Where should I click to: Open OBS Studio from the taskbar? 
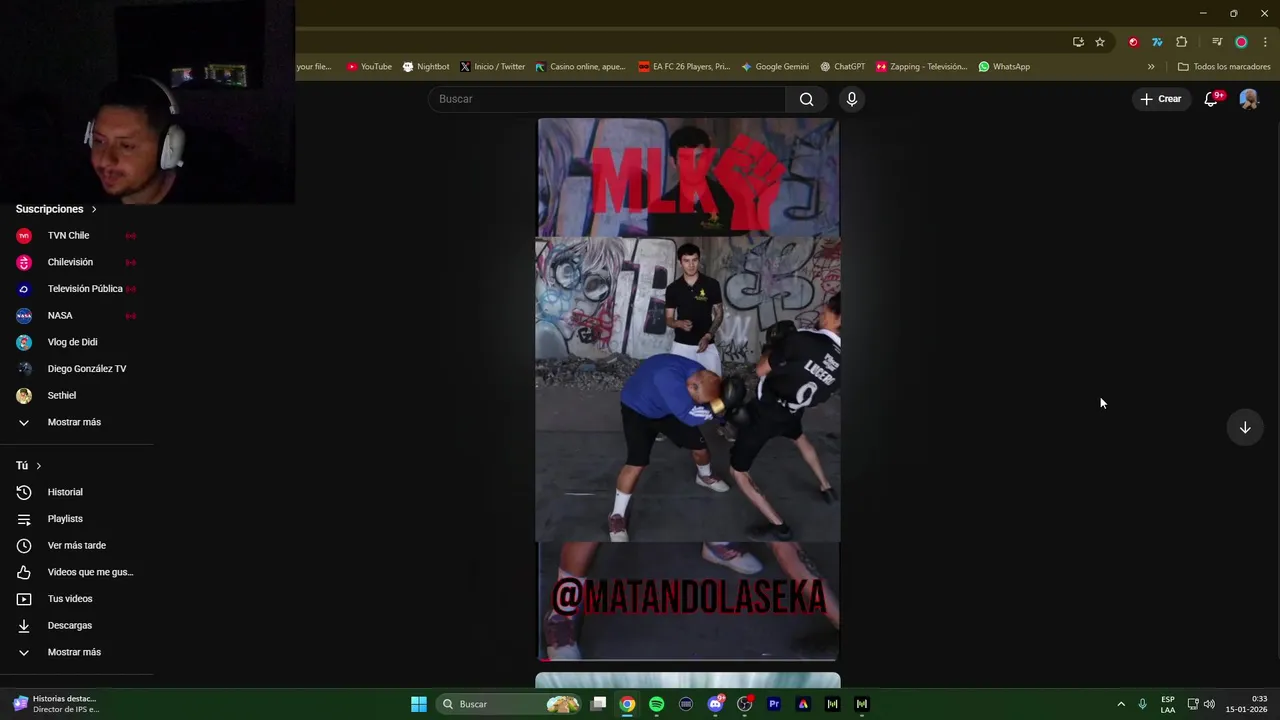click(x=744, y=704)
